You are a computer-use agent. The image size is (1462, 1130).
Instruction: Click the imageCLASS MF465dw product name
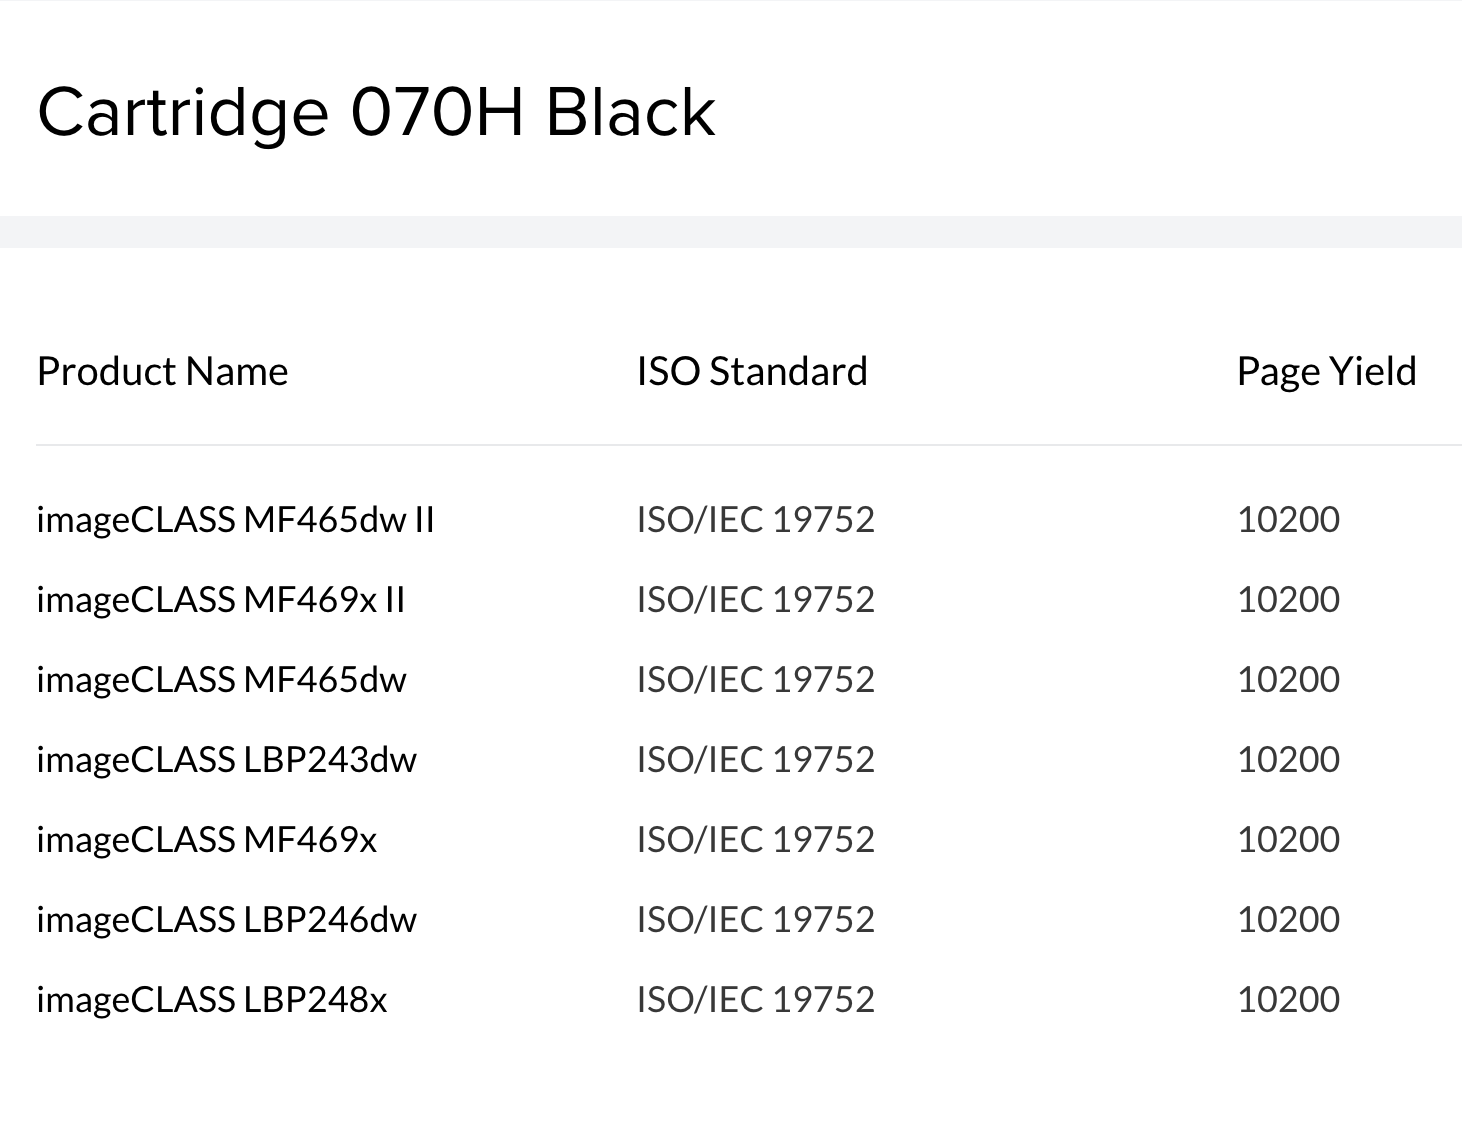[221, 679]
